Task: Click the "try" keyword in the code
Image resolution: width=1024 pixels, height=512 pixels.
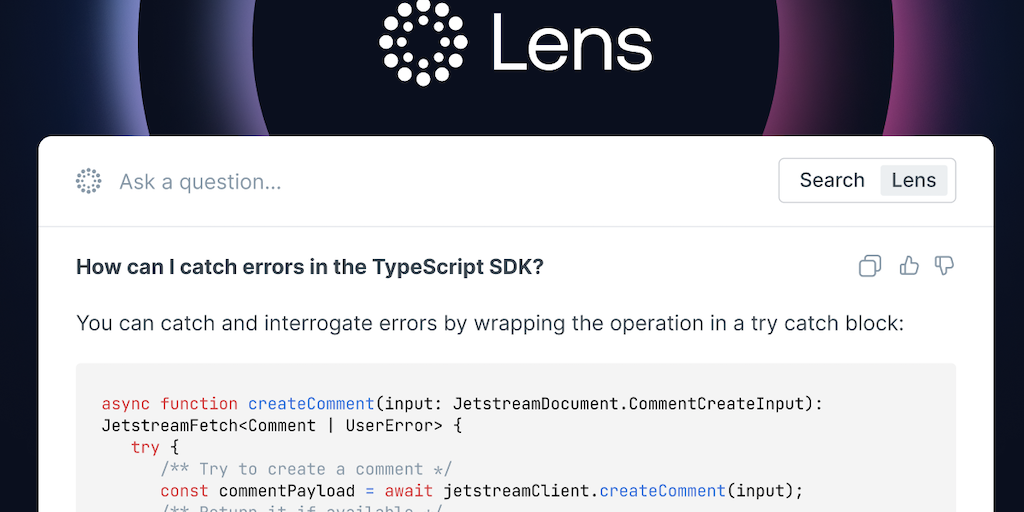Action: tap(145, 447)
